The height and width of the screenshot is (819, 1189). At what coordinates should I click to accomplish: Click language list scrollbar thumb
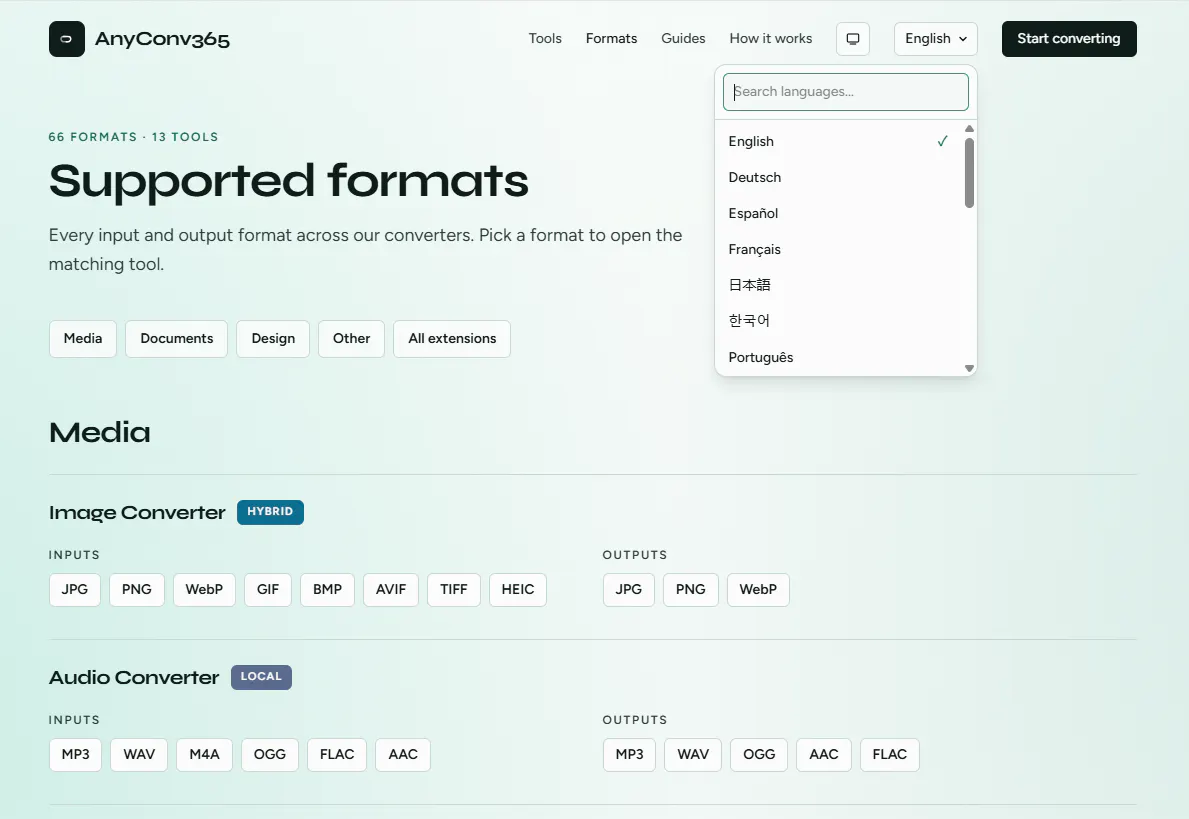[x=969, y=173]
